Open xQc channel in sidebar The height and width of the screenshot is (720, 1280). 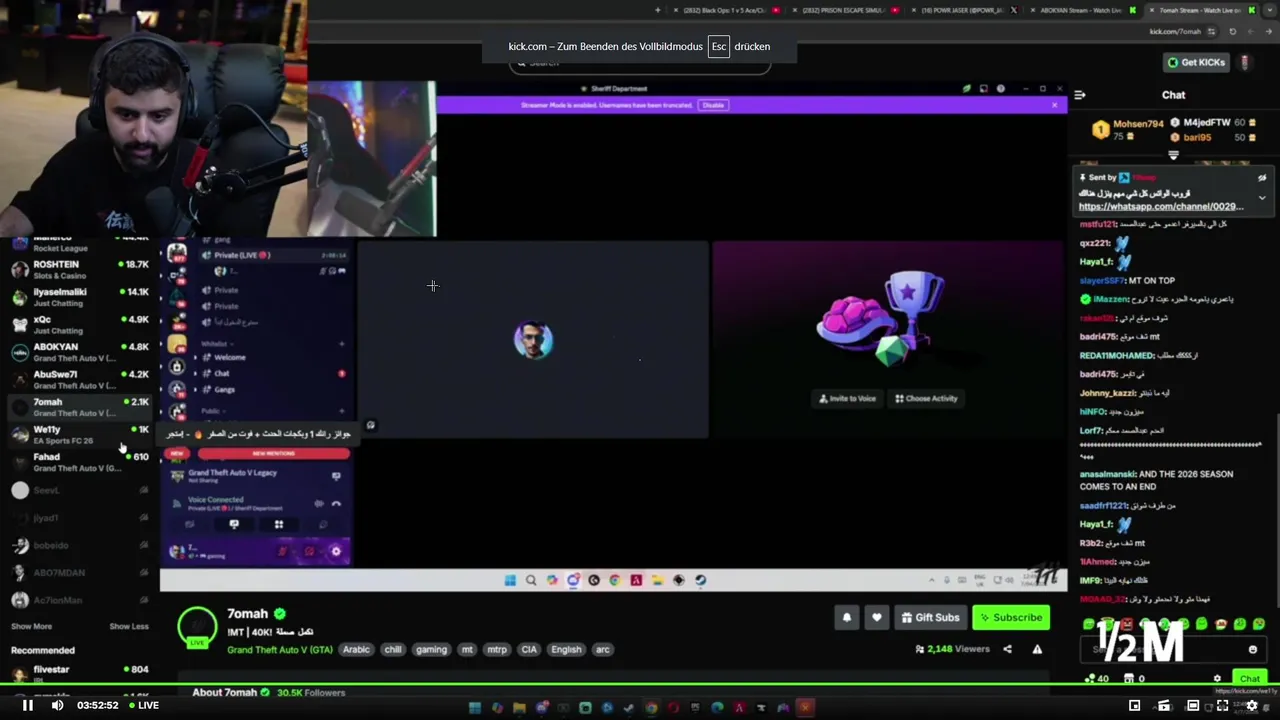tap(78, 324)
